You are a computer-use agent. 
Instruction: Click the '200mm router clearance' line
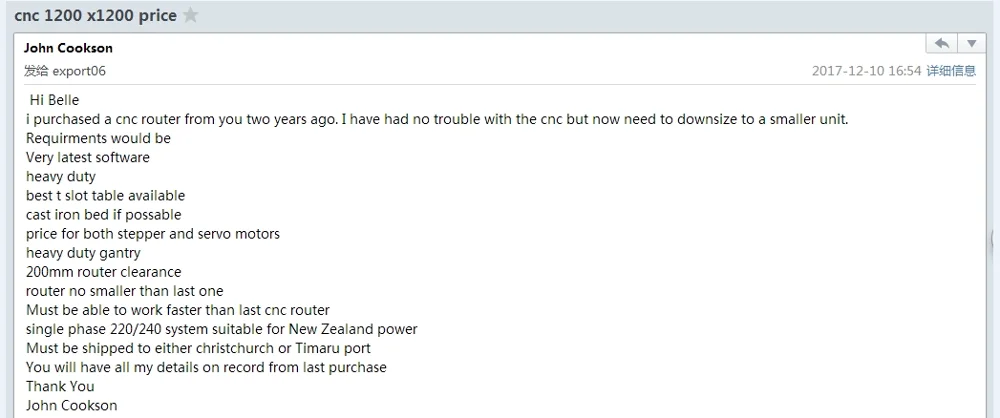(x=103, y=271)
